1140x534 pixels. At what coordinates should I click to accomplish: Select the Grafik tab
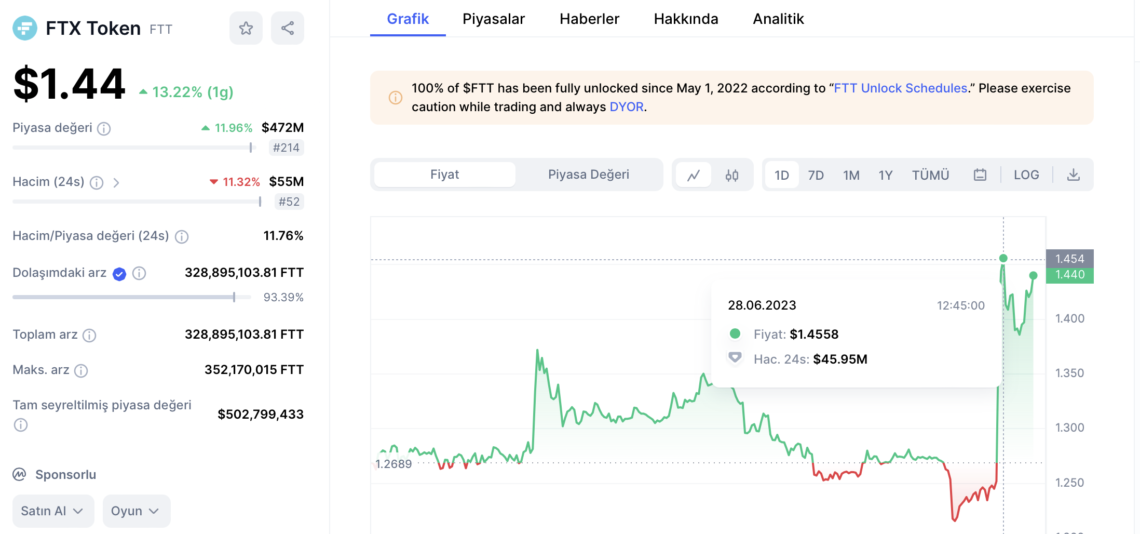(408, 19)
